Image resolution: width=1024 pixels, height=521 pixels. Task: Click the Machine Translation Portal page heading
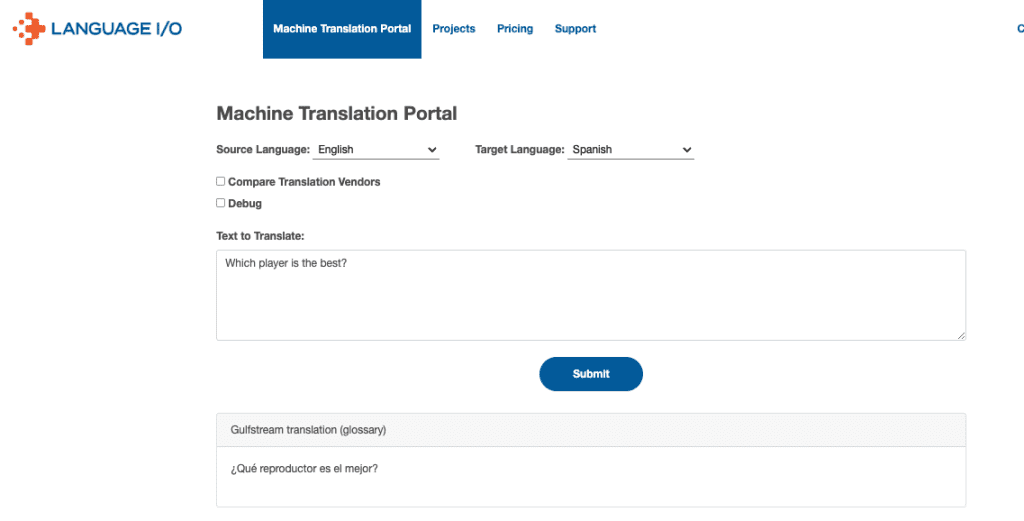(336, 114)
